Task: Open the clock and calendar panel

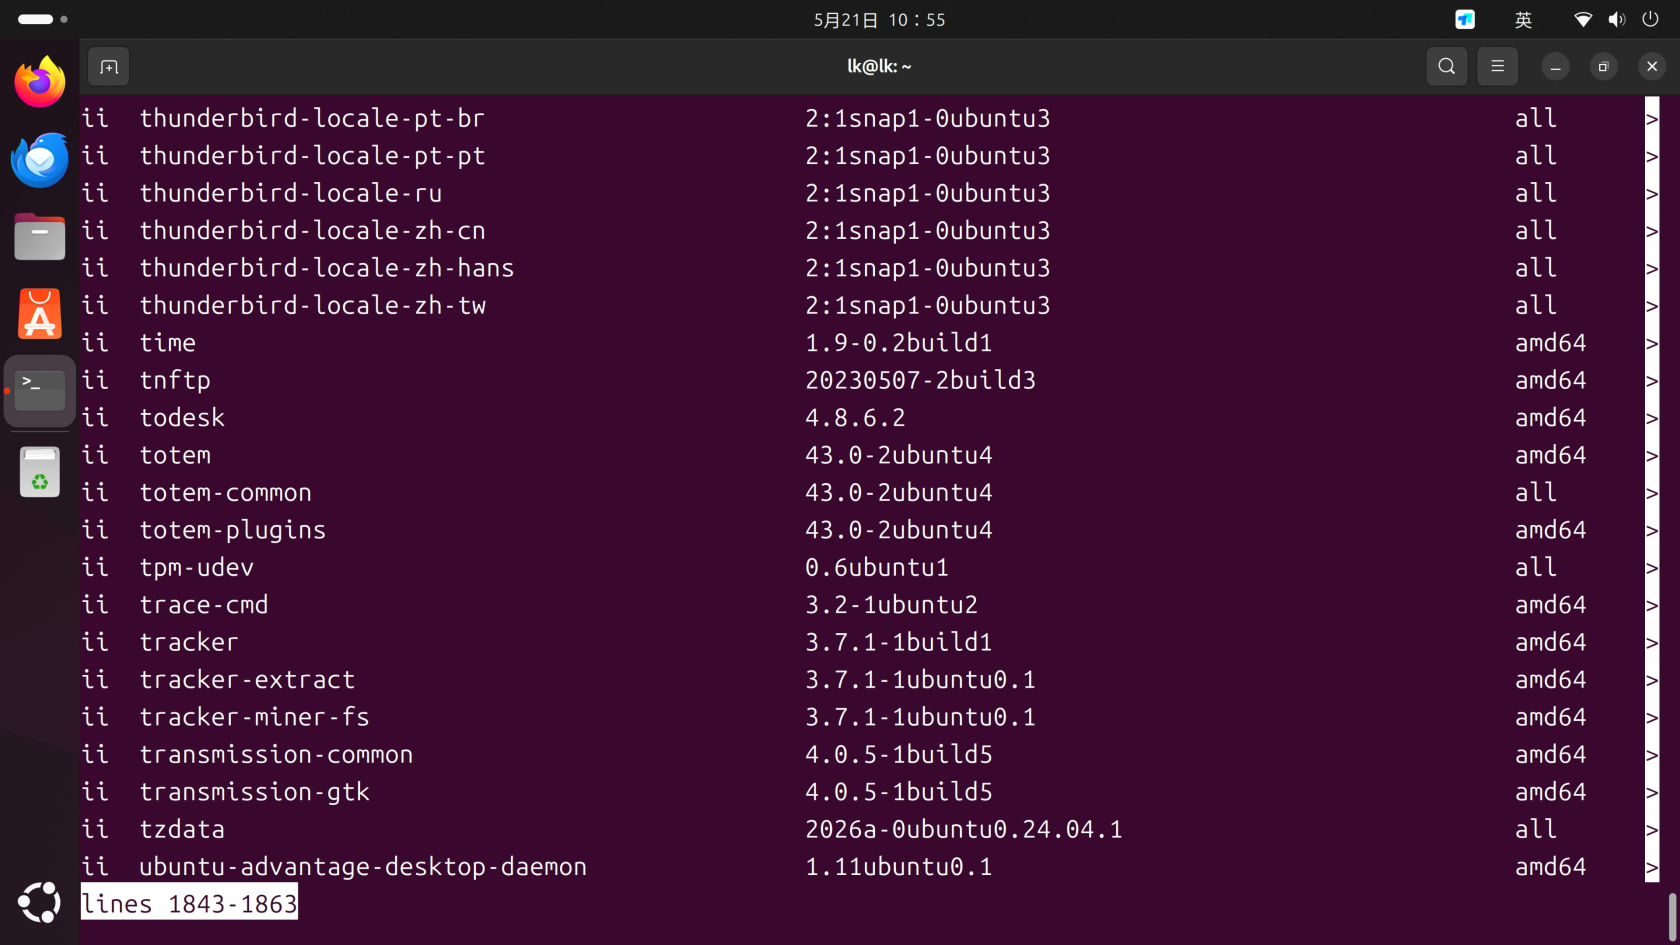Action: [879, 20]
